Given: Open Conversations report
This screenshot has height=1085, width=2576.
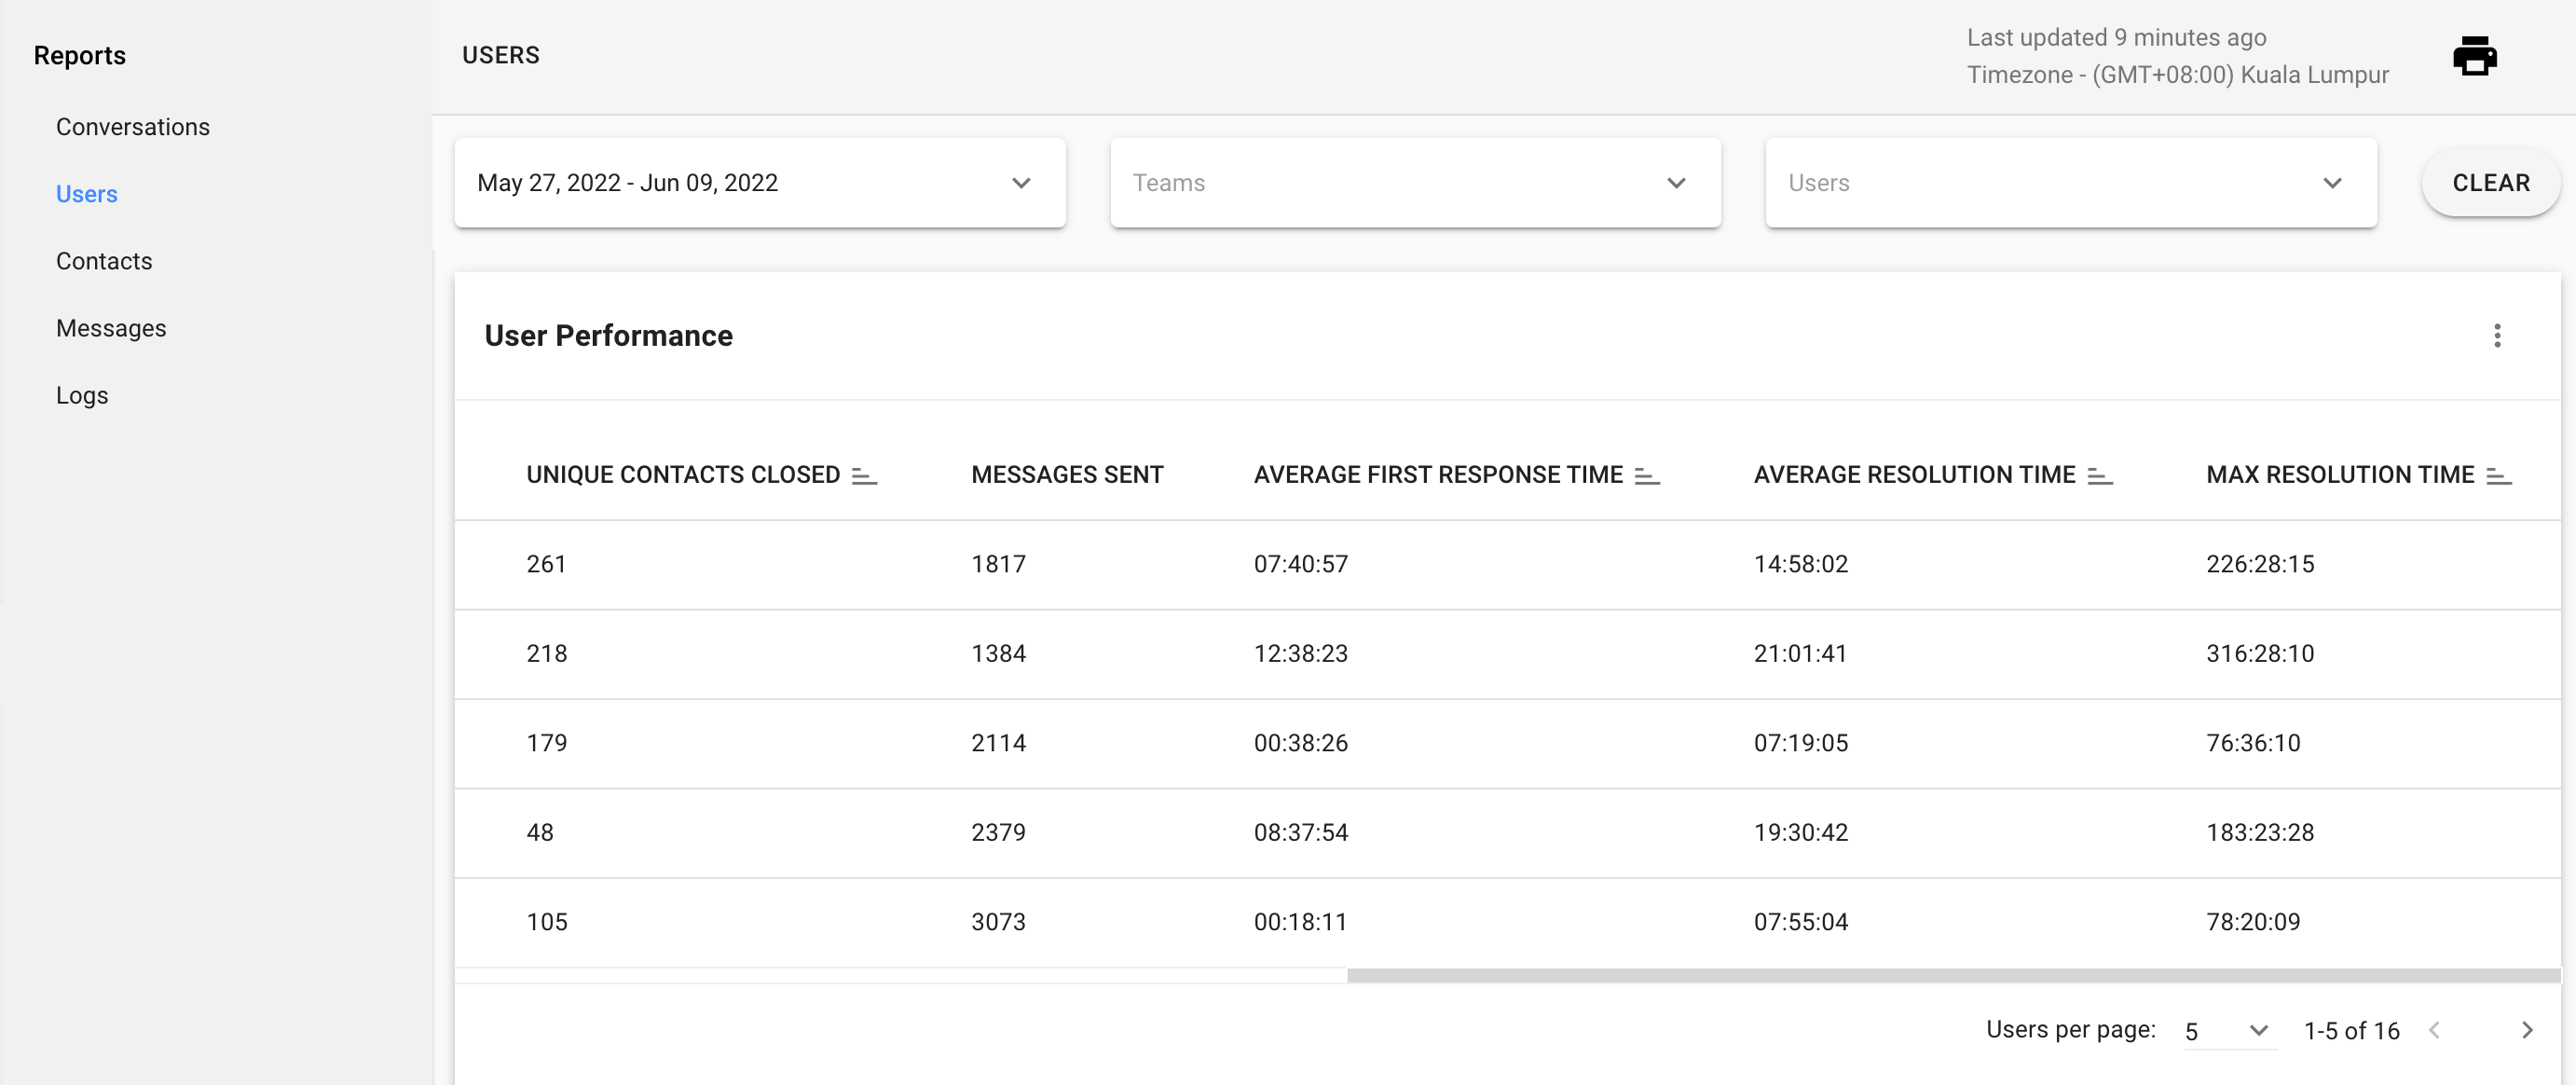Looking at the screenshot, I should [x=133, y=127].
